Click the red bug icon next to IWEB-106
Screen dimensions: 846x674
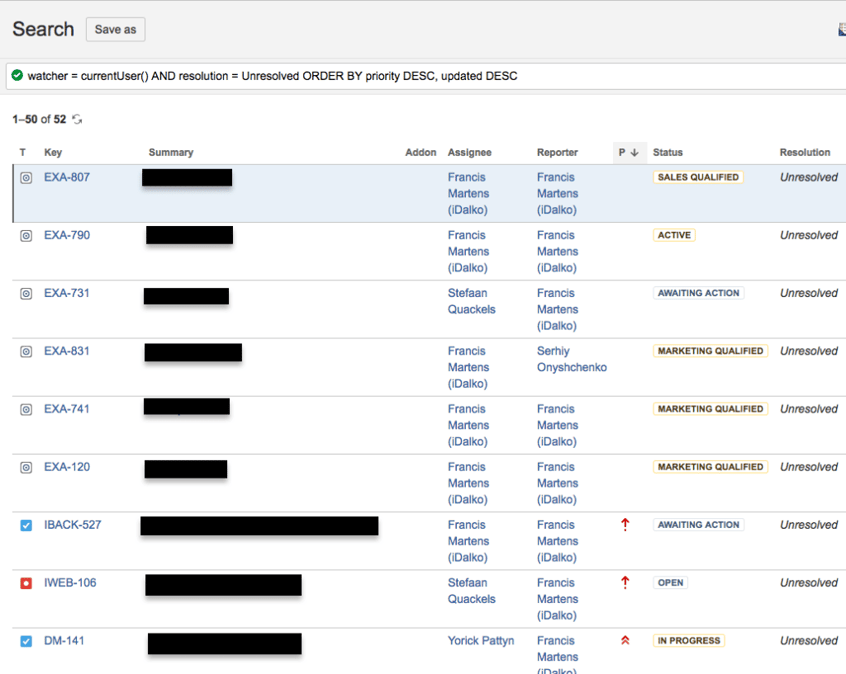[x=24, y=583]
